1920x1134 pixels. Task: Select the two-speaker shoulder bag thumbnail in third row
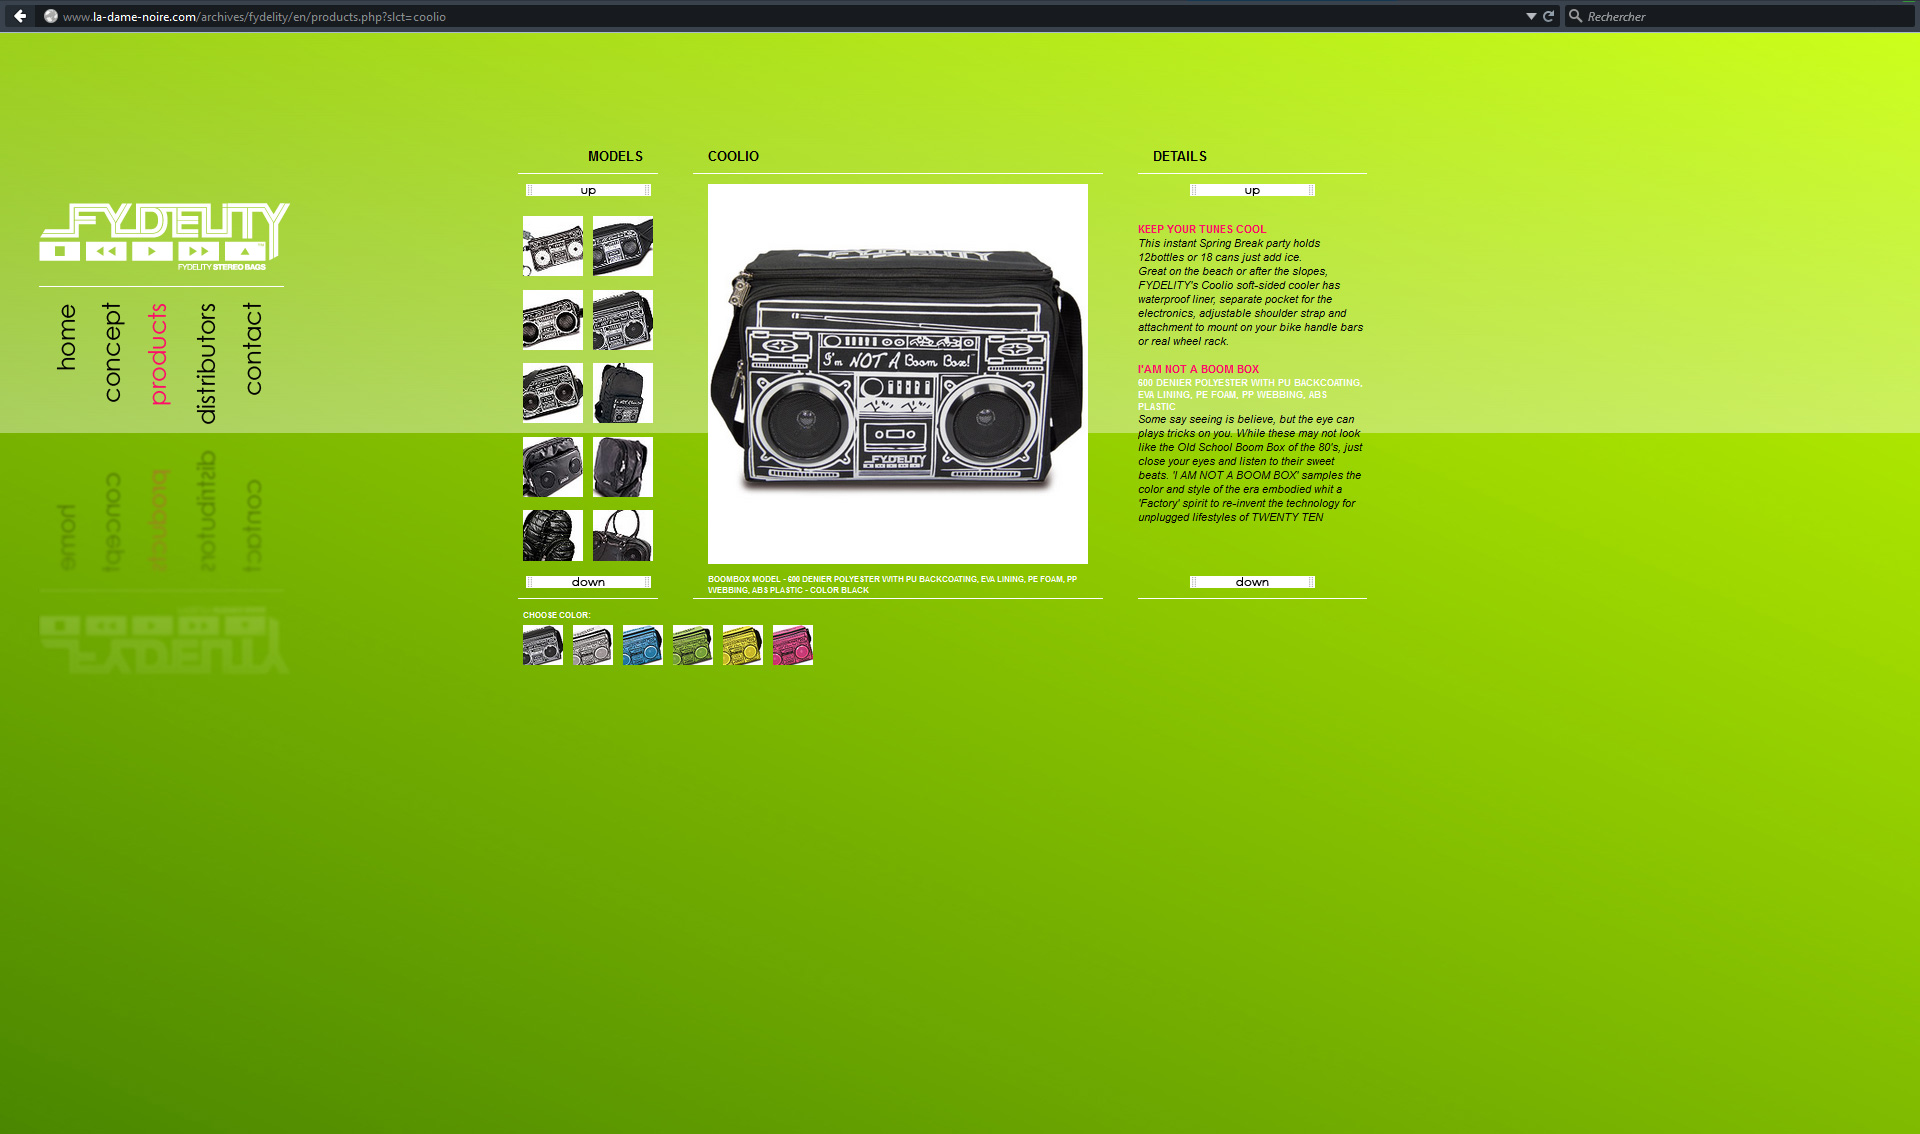point(553,393)
